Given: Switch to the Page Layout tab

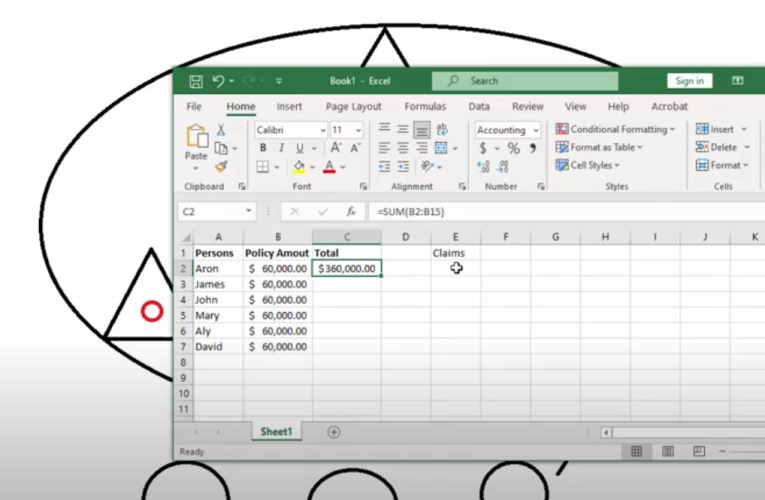Looking at the screenshot, I should (353, 106).
